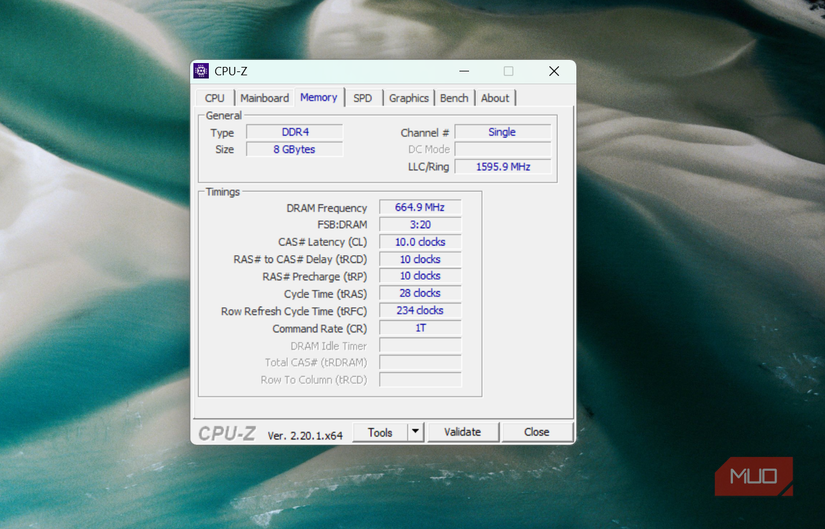Switch to the Graphics tab
The width and height of the screenshot is (825, 529).
click(408, 98)
